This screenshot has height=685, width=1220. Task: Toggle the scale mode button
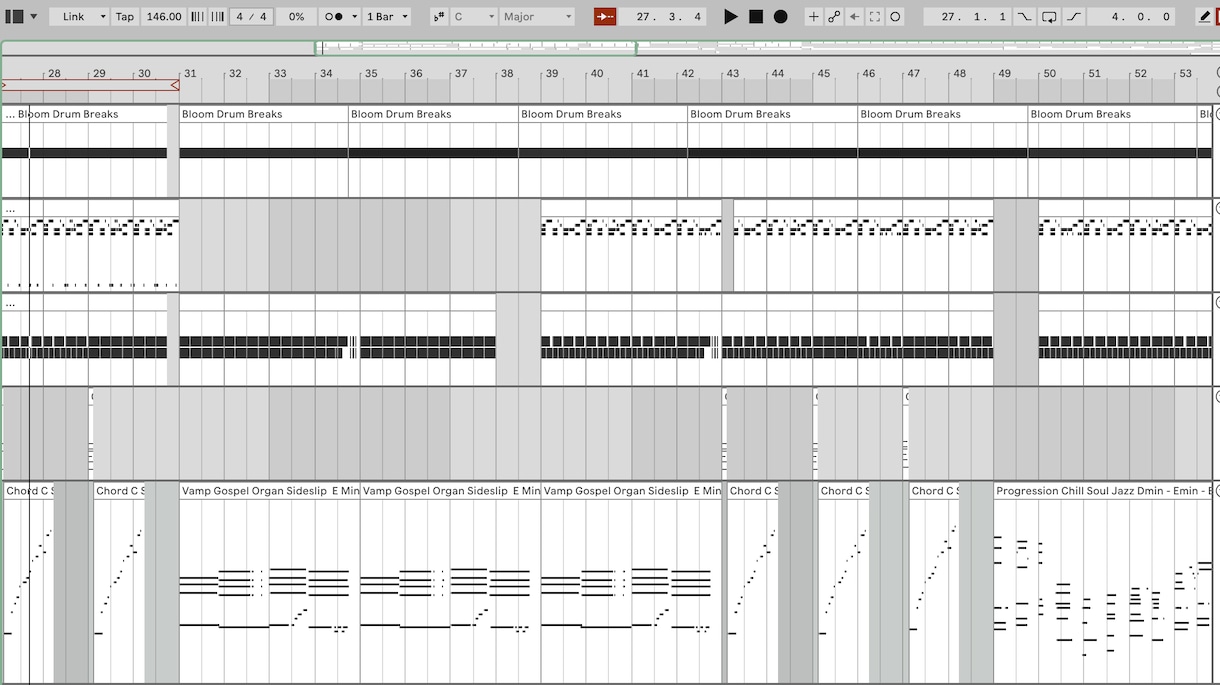point(439,16)
